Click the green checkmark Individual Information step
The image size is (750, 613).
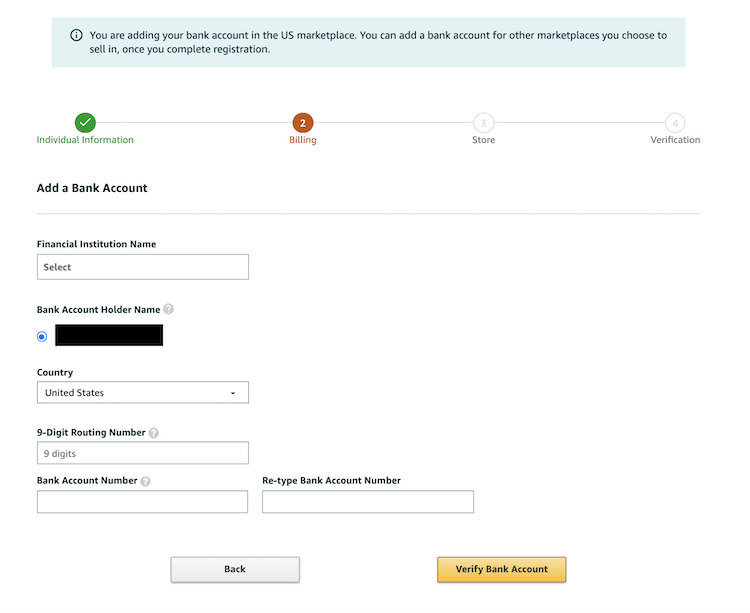(x=85, y=123)
